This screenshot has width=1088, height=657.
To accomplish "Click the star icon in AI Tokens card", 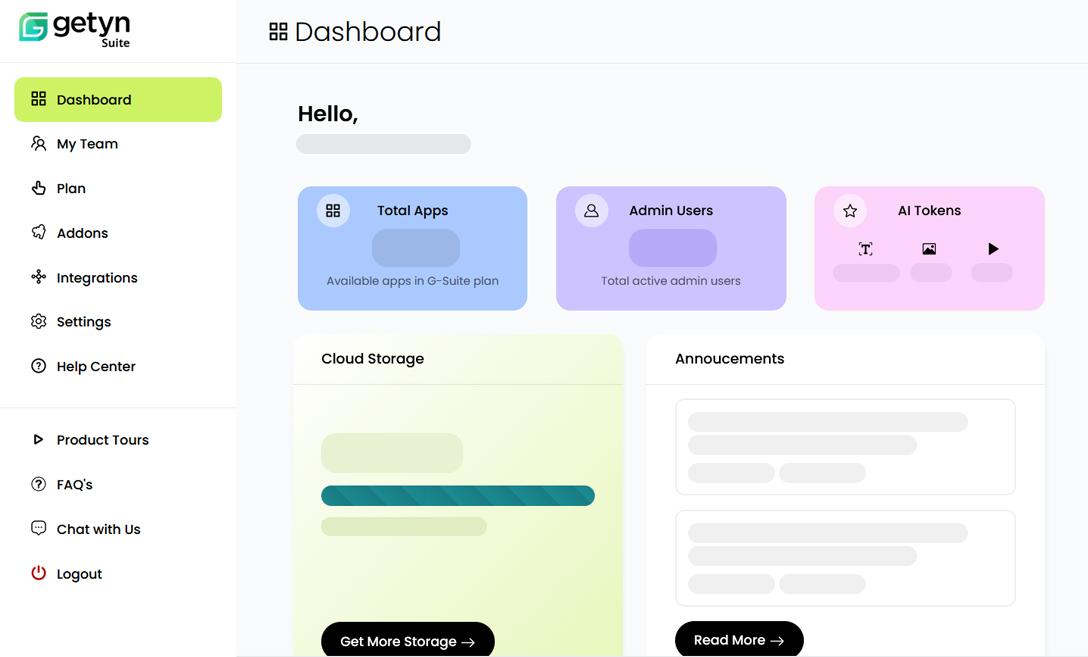I will pos(850,211).
